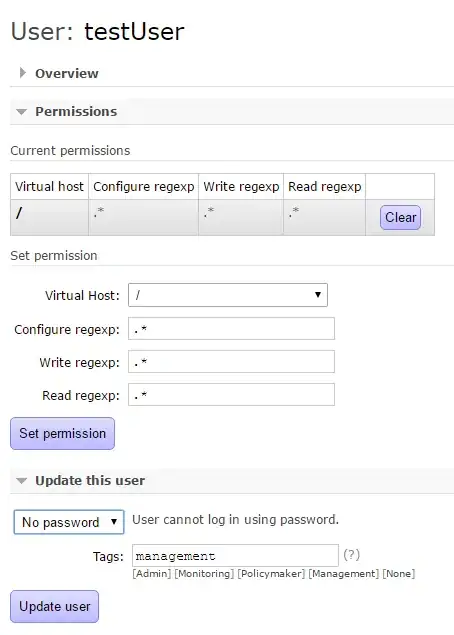The width and height of the screenshot is (454, 635).
Task: Collapse the Permissions section
Action: [x=21, y=112]
